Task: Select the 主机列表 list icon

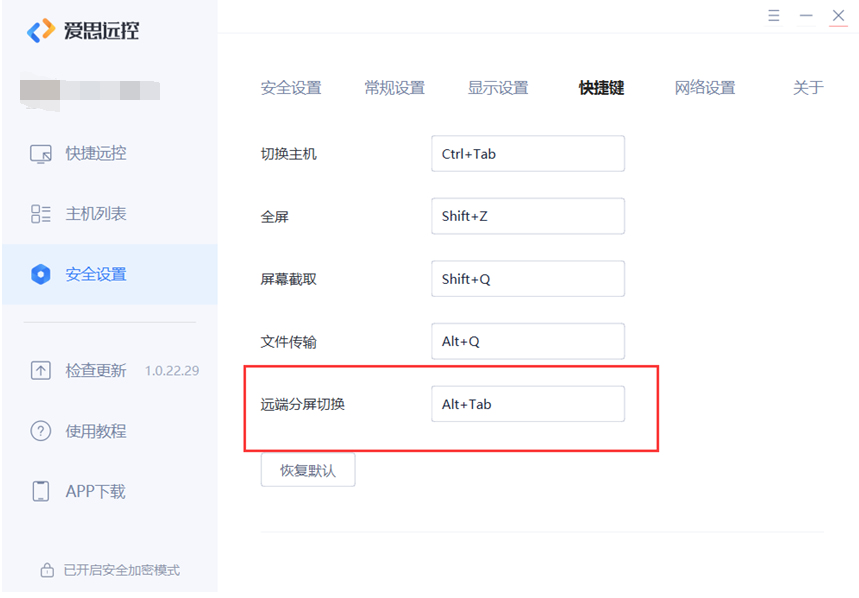Action: click(x=41, y=214)
